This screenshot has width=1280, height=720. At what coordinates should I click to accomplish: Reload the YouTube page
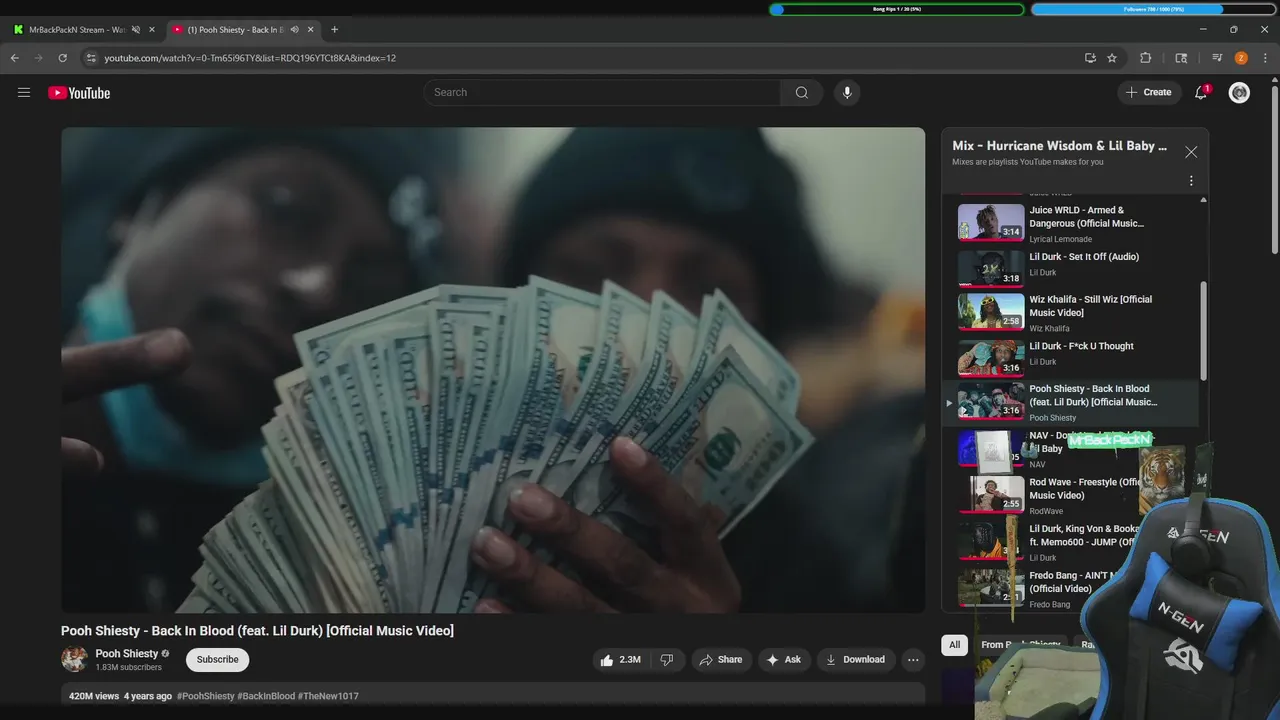click(x=62, y=58)
